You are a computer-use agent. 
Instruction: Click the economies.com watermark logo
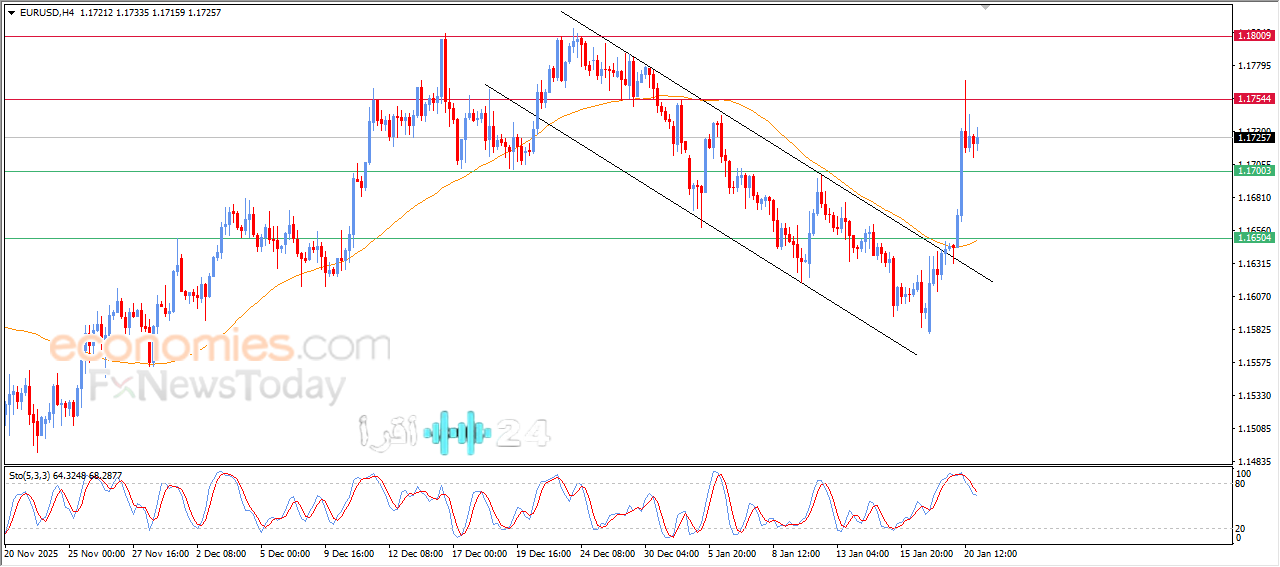coord(220,347)
